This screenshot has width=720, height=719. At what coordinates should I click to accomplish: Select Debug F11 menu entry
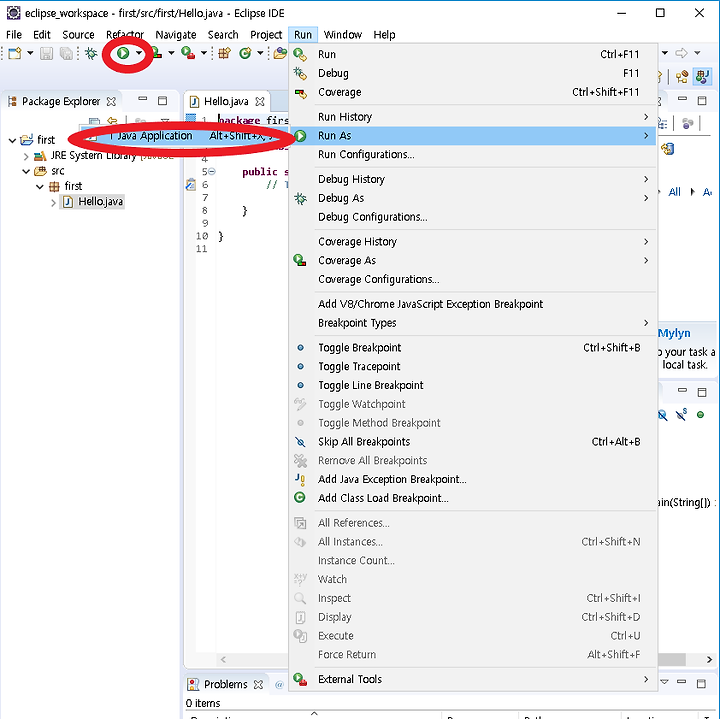[472, 73]
